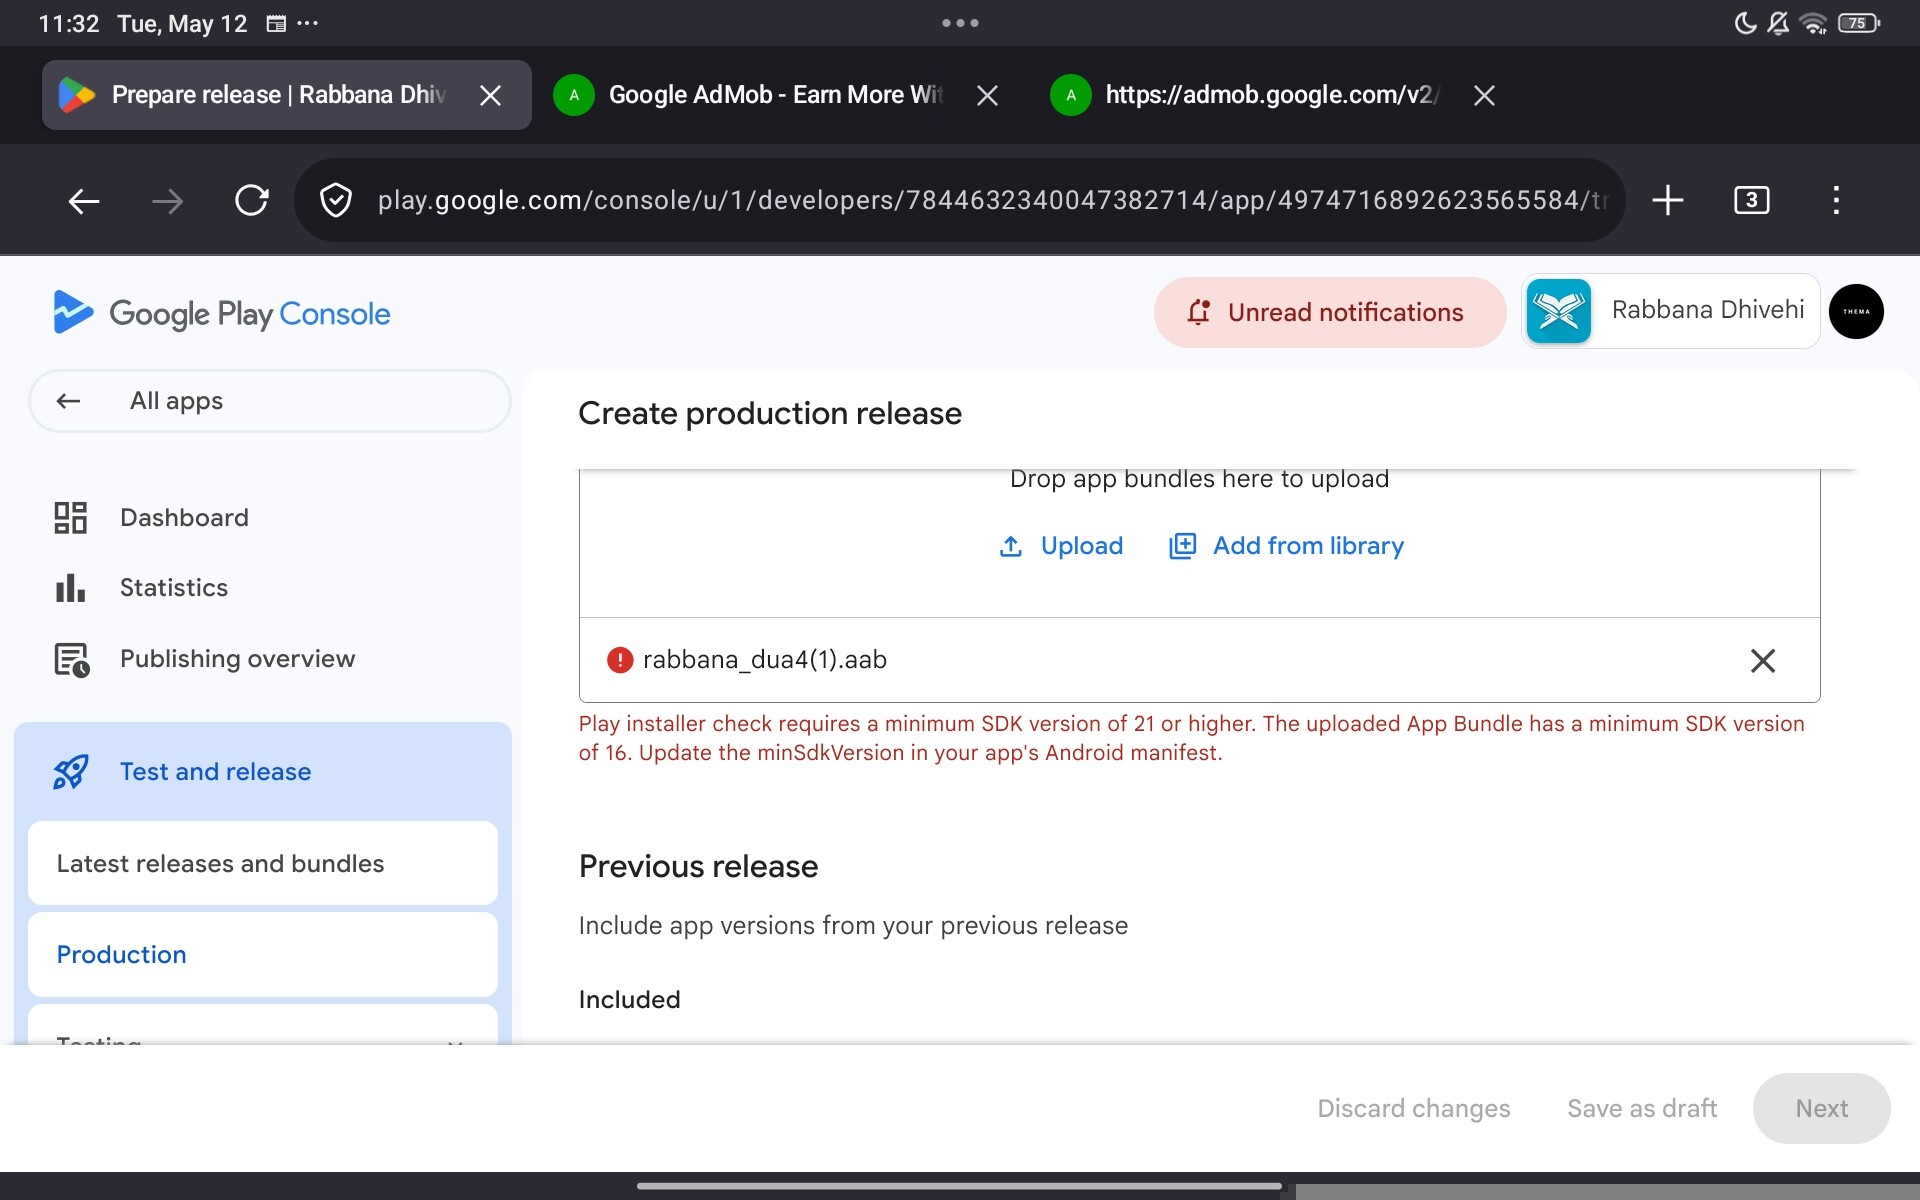The height and width of the screenshot is (1200, 1920).
Task: Click Save as draft
Action: point(1642,1108)
